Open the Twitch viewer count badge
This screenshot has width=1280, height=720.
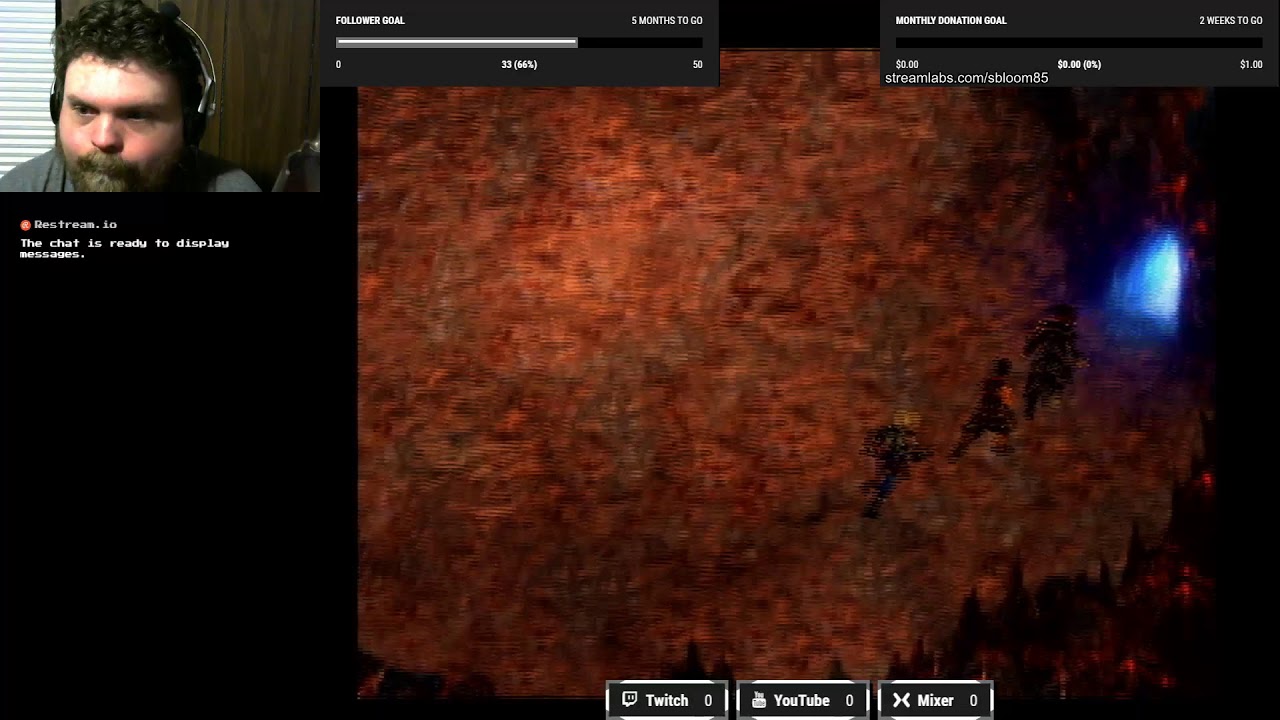667,700
